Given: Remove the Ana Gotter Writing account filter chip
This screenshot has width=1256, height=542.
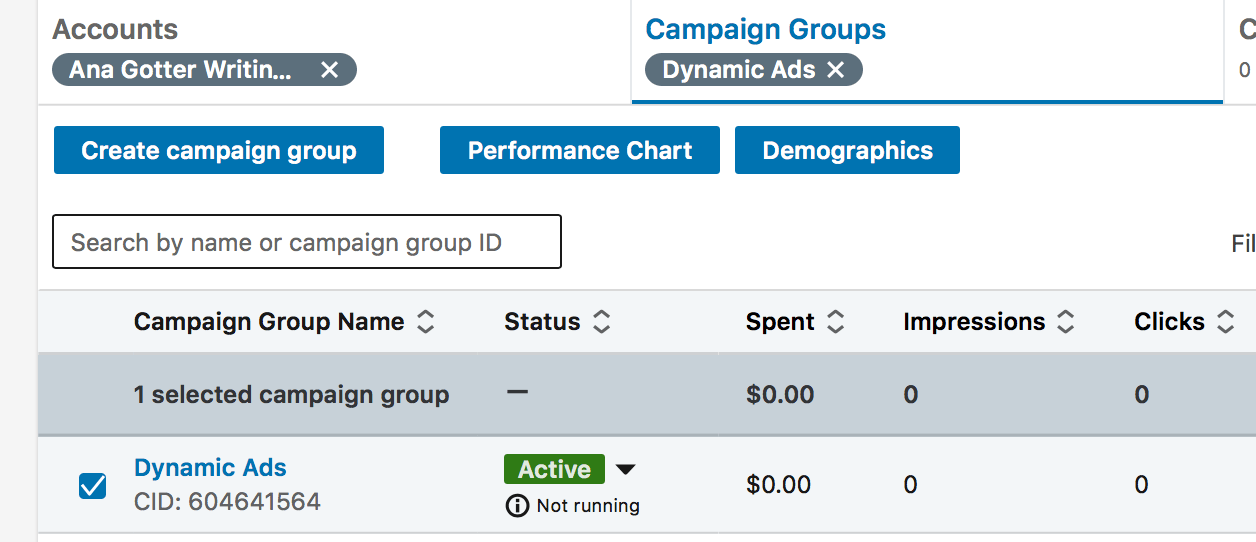Looking at the screenshot, I should coord(329,70).
